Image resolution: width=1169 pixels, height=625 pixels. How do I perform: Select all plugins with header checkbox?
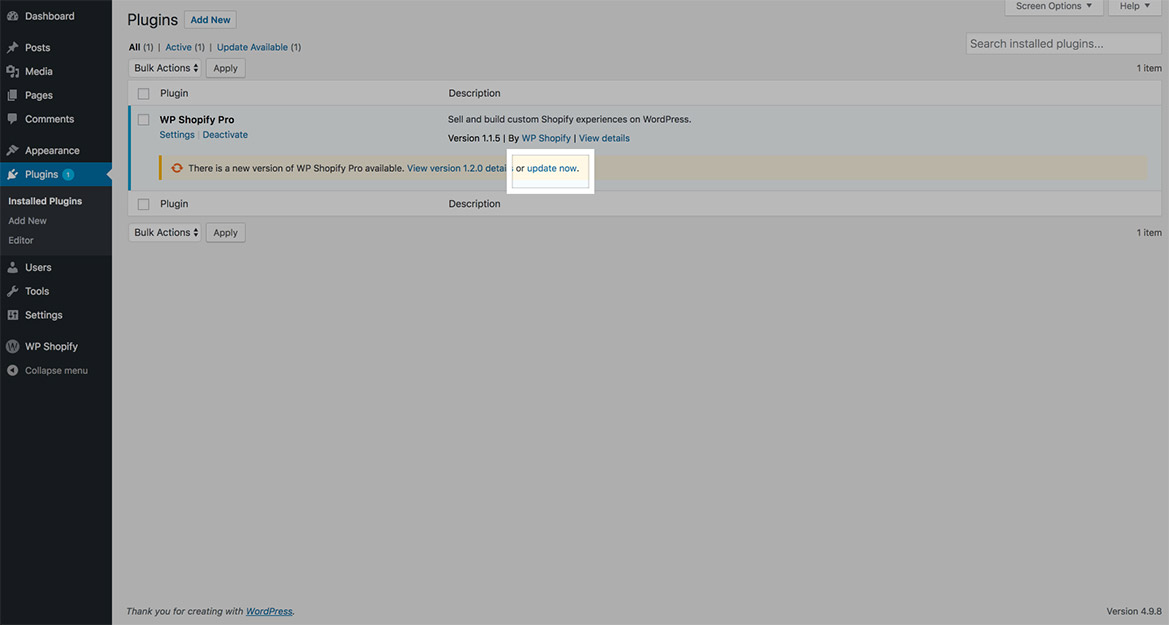(x=144, y=94)
